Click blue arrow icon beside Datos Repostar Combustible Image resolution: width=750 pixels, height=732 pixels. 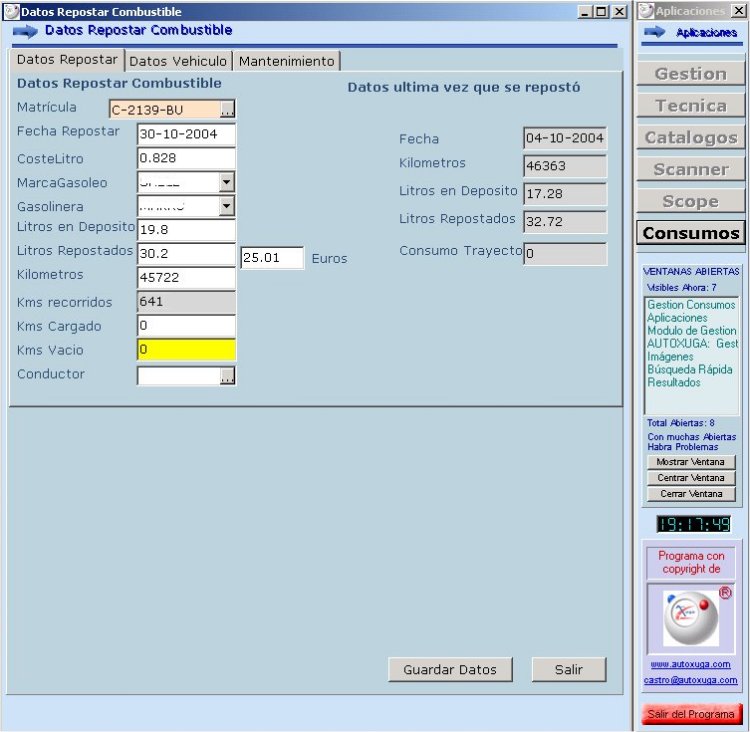25,32
